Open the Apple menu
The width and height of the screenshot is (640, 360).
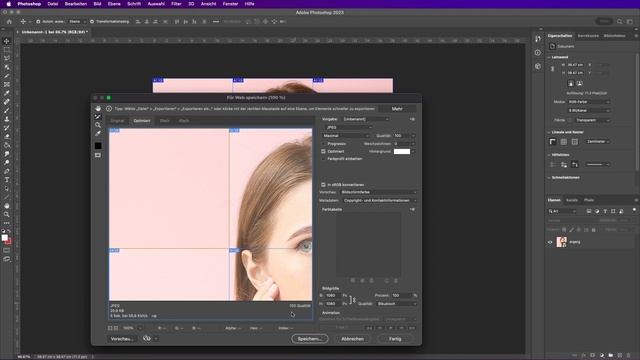(x=8, y=4)
